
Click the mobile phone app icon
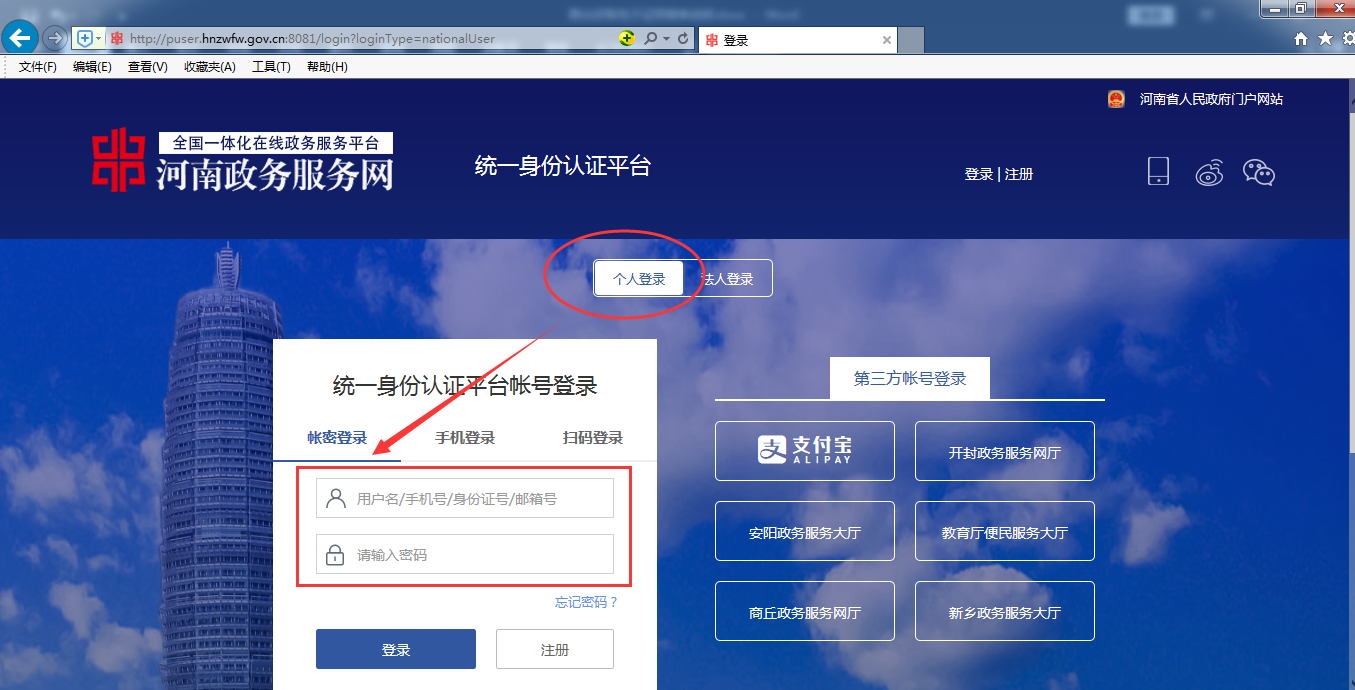(x=1158, y=171)
